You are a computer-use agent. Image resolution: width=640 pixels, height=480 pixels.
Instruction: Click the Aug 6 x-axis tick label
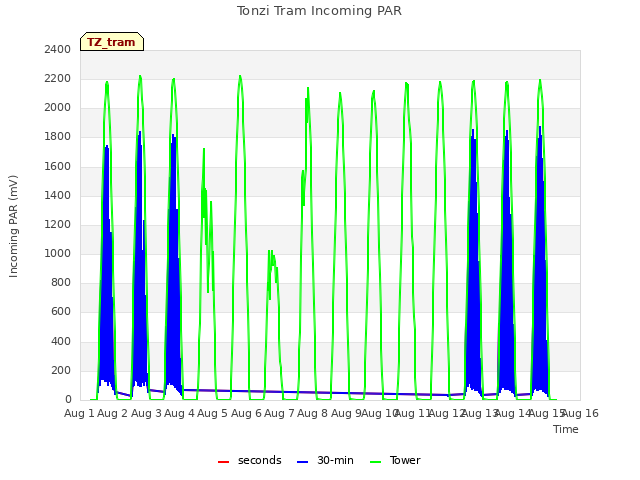tap(246, 413)
